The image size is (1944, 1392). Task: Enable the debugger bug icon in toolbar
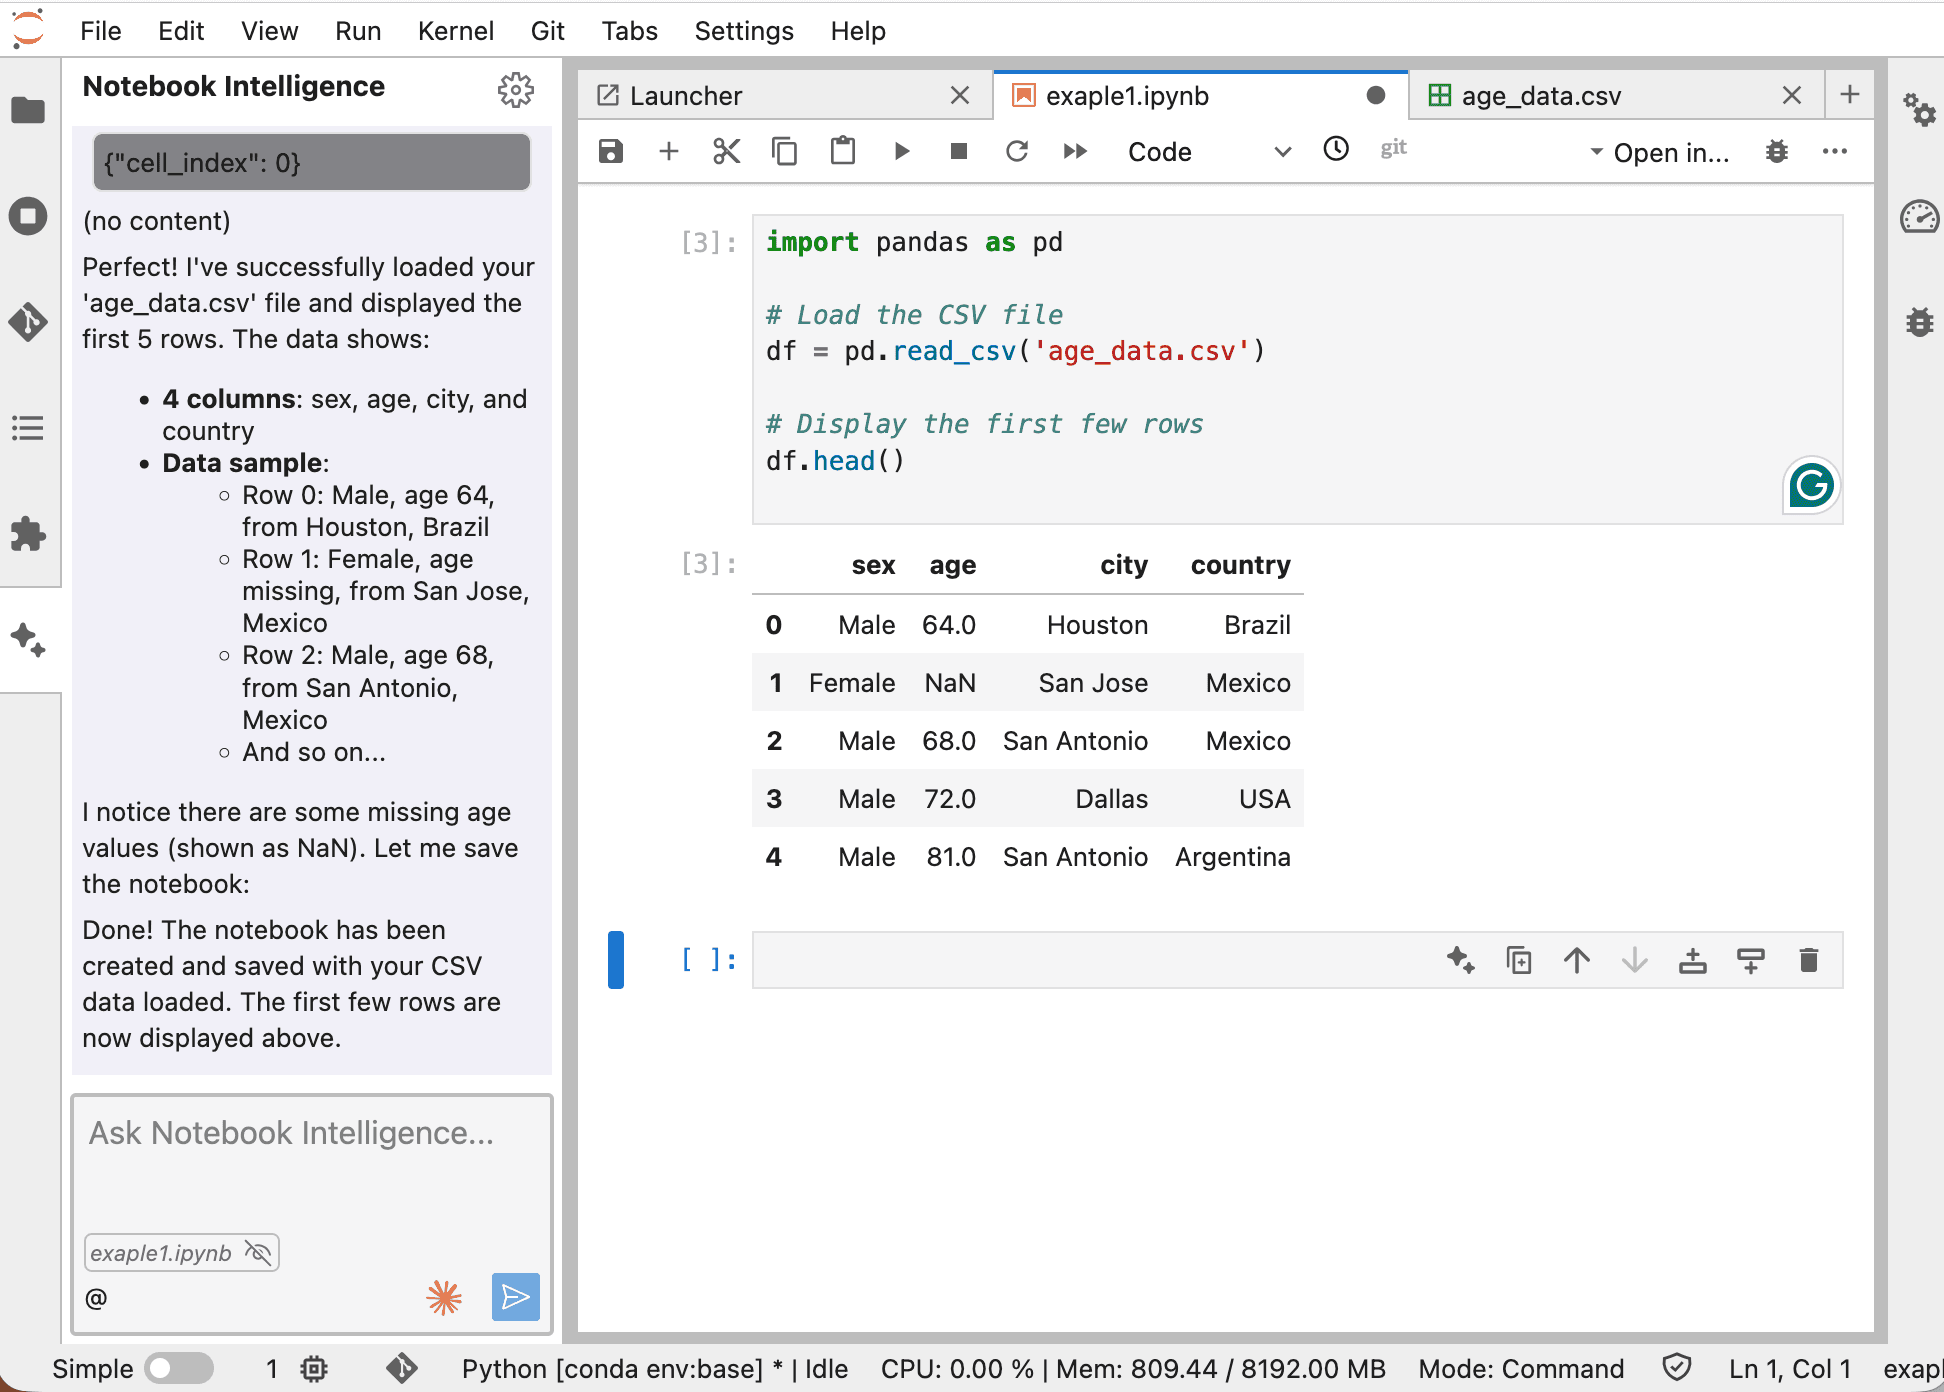(x=1777, y=152)
